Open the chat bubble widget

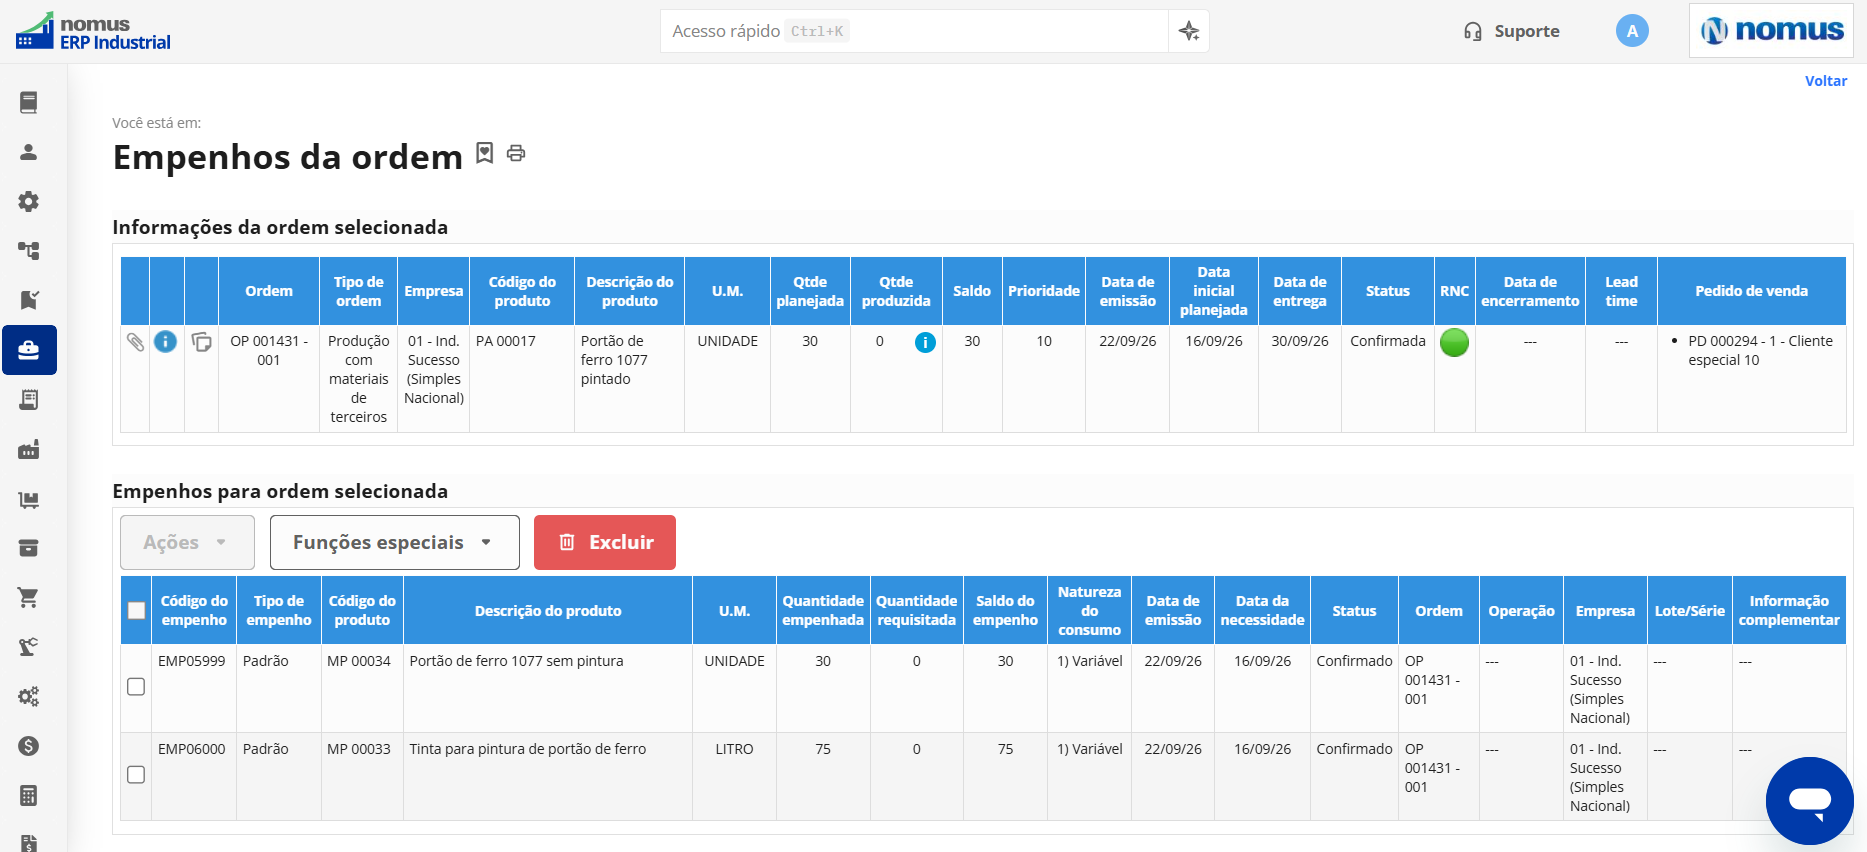(x=1810, y=801)
